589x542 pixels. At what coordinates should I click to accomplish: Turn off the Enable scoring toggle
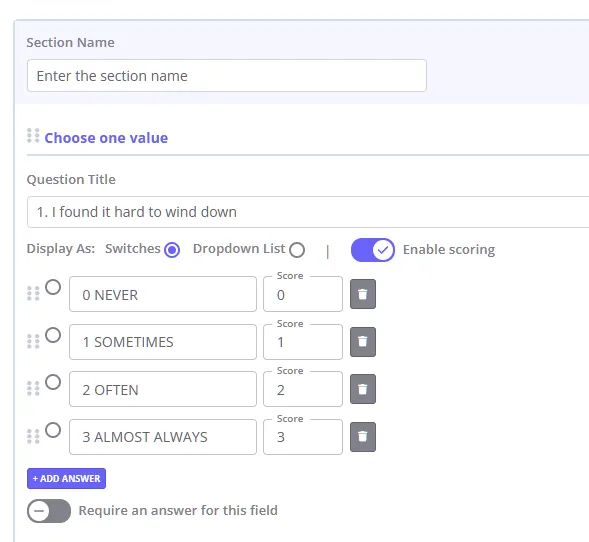[x=373, y=250]
